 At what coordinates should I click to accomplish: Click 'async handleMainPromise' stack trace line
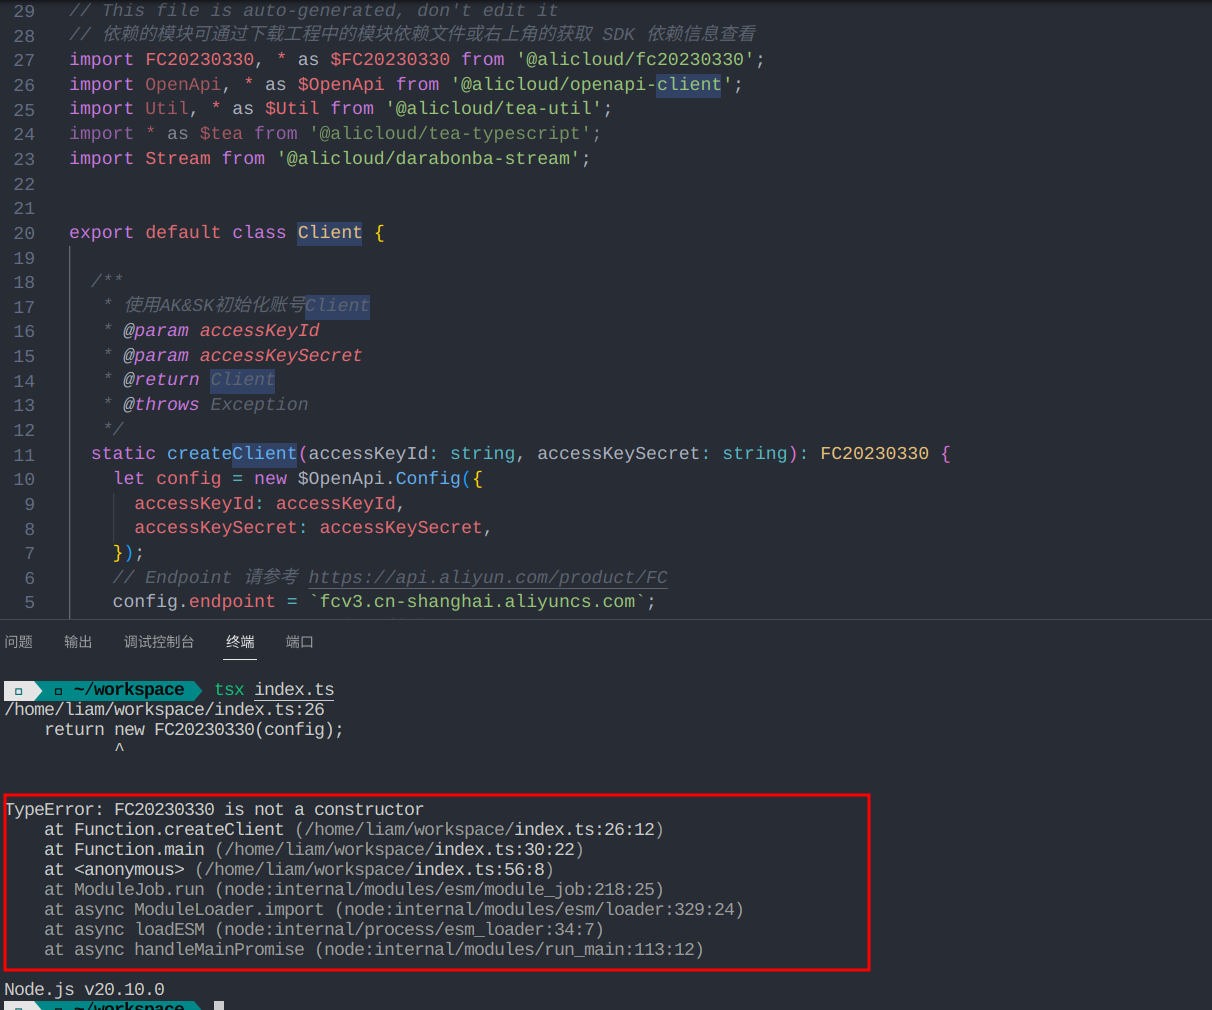pyautogui.click(x=374, y=950)
